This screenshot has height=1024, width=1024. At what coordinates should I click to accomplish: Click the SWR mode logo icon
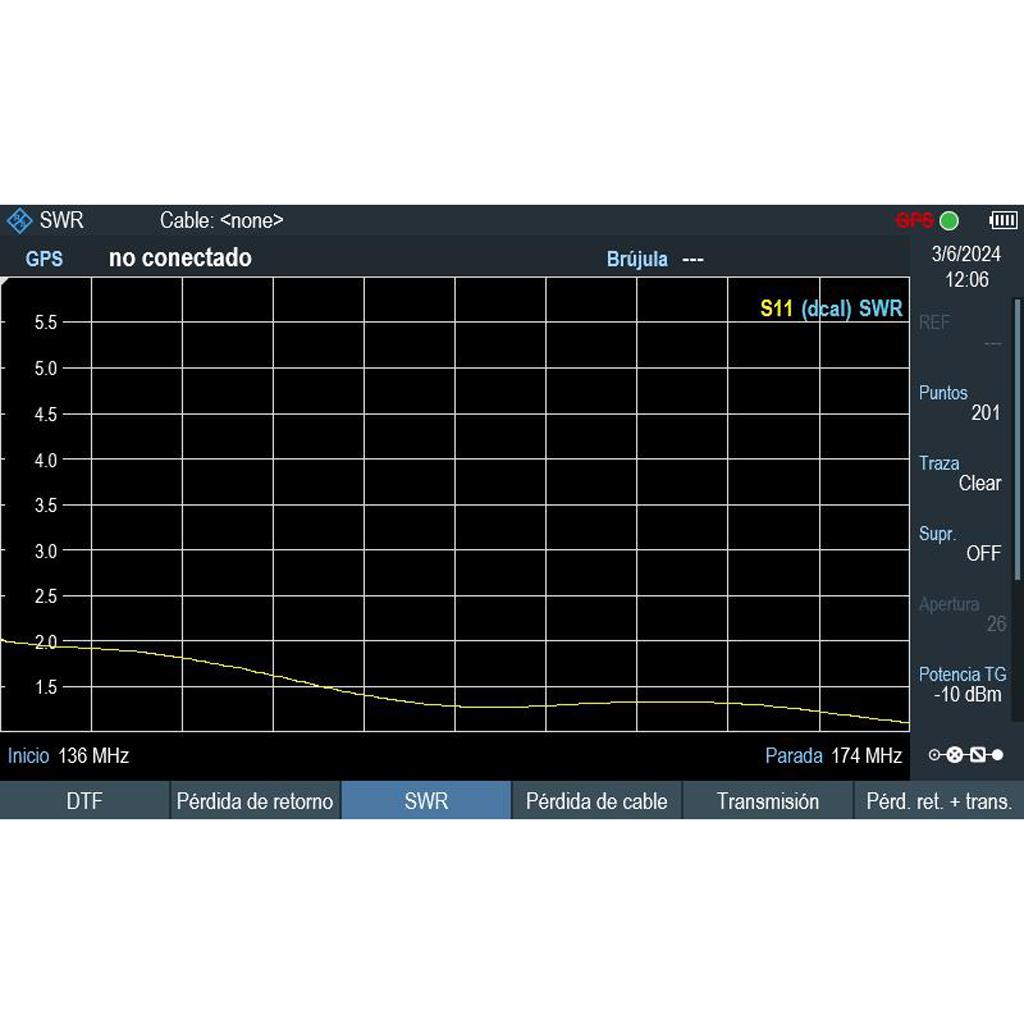[x=20, y=220]
